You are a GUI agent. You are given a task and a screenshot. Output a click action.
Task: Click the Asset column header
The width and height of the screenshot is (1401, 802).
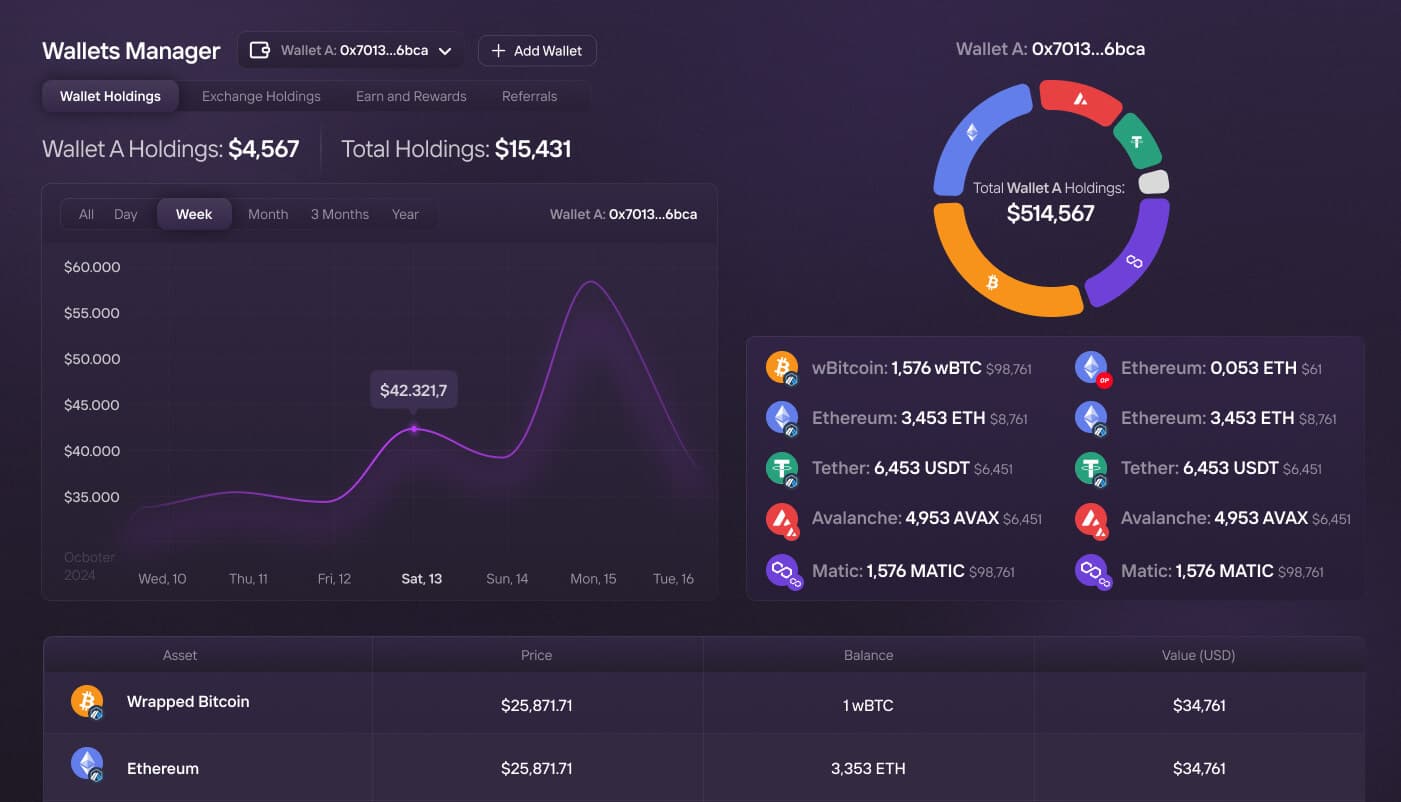point(180,655)
